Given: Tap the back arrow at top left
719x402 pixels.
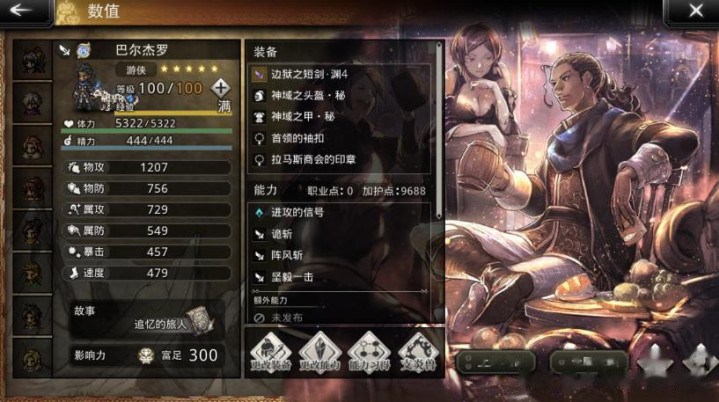Looking at the screenshot, I should pyautogui.click(x=21, y=10).
